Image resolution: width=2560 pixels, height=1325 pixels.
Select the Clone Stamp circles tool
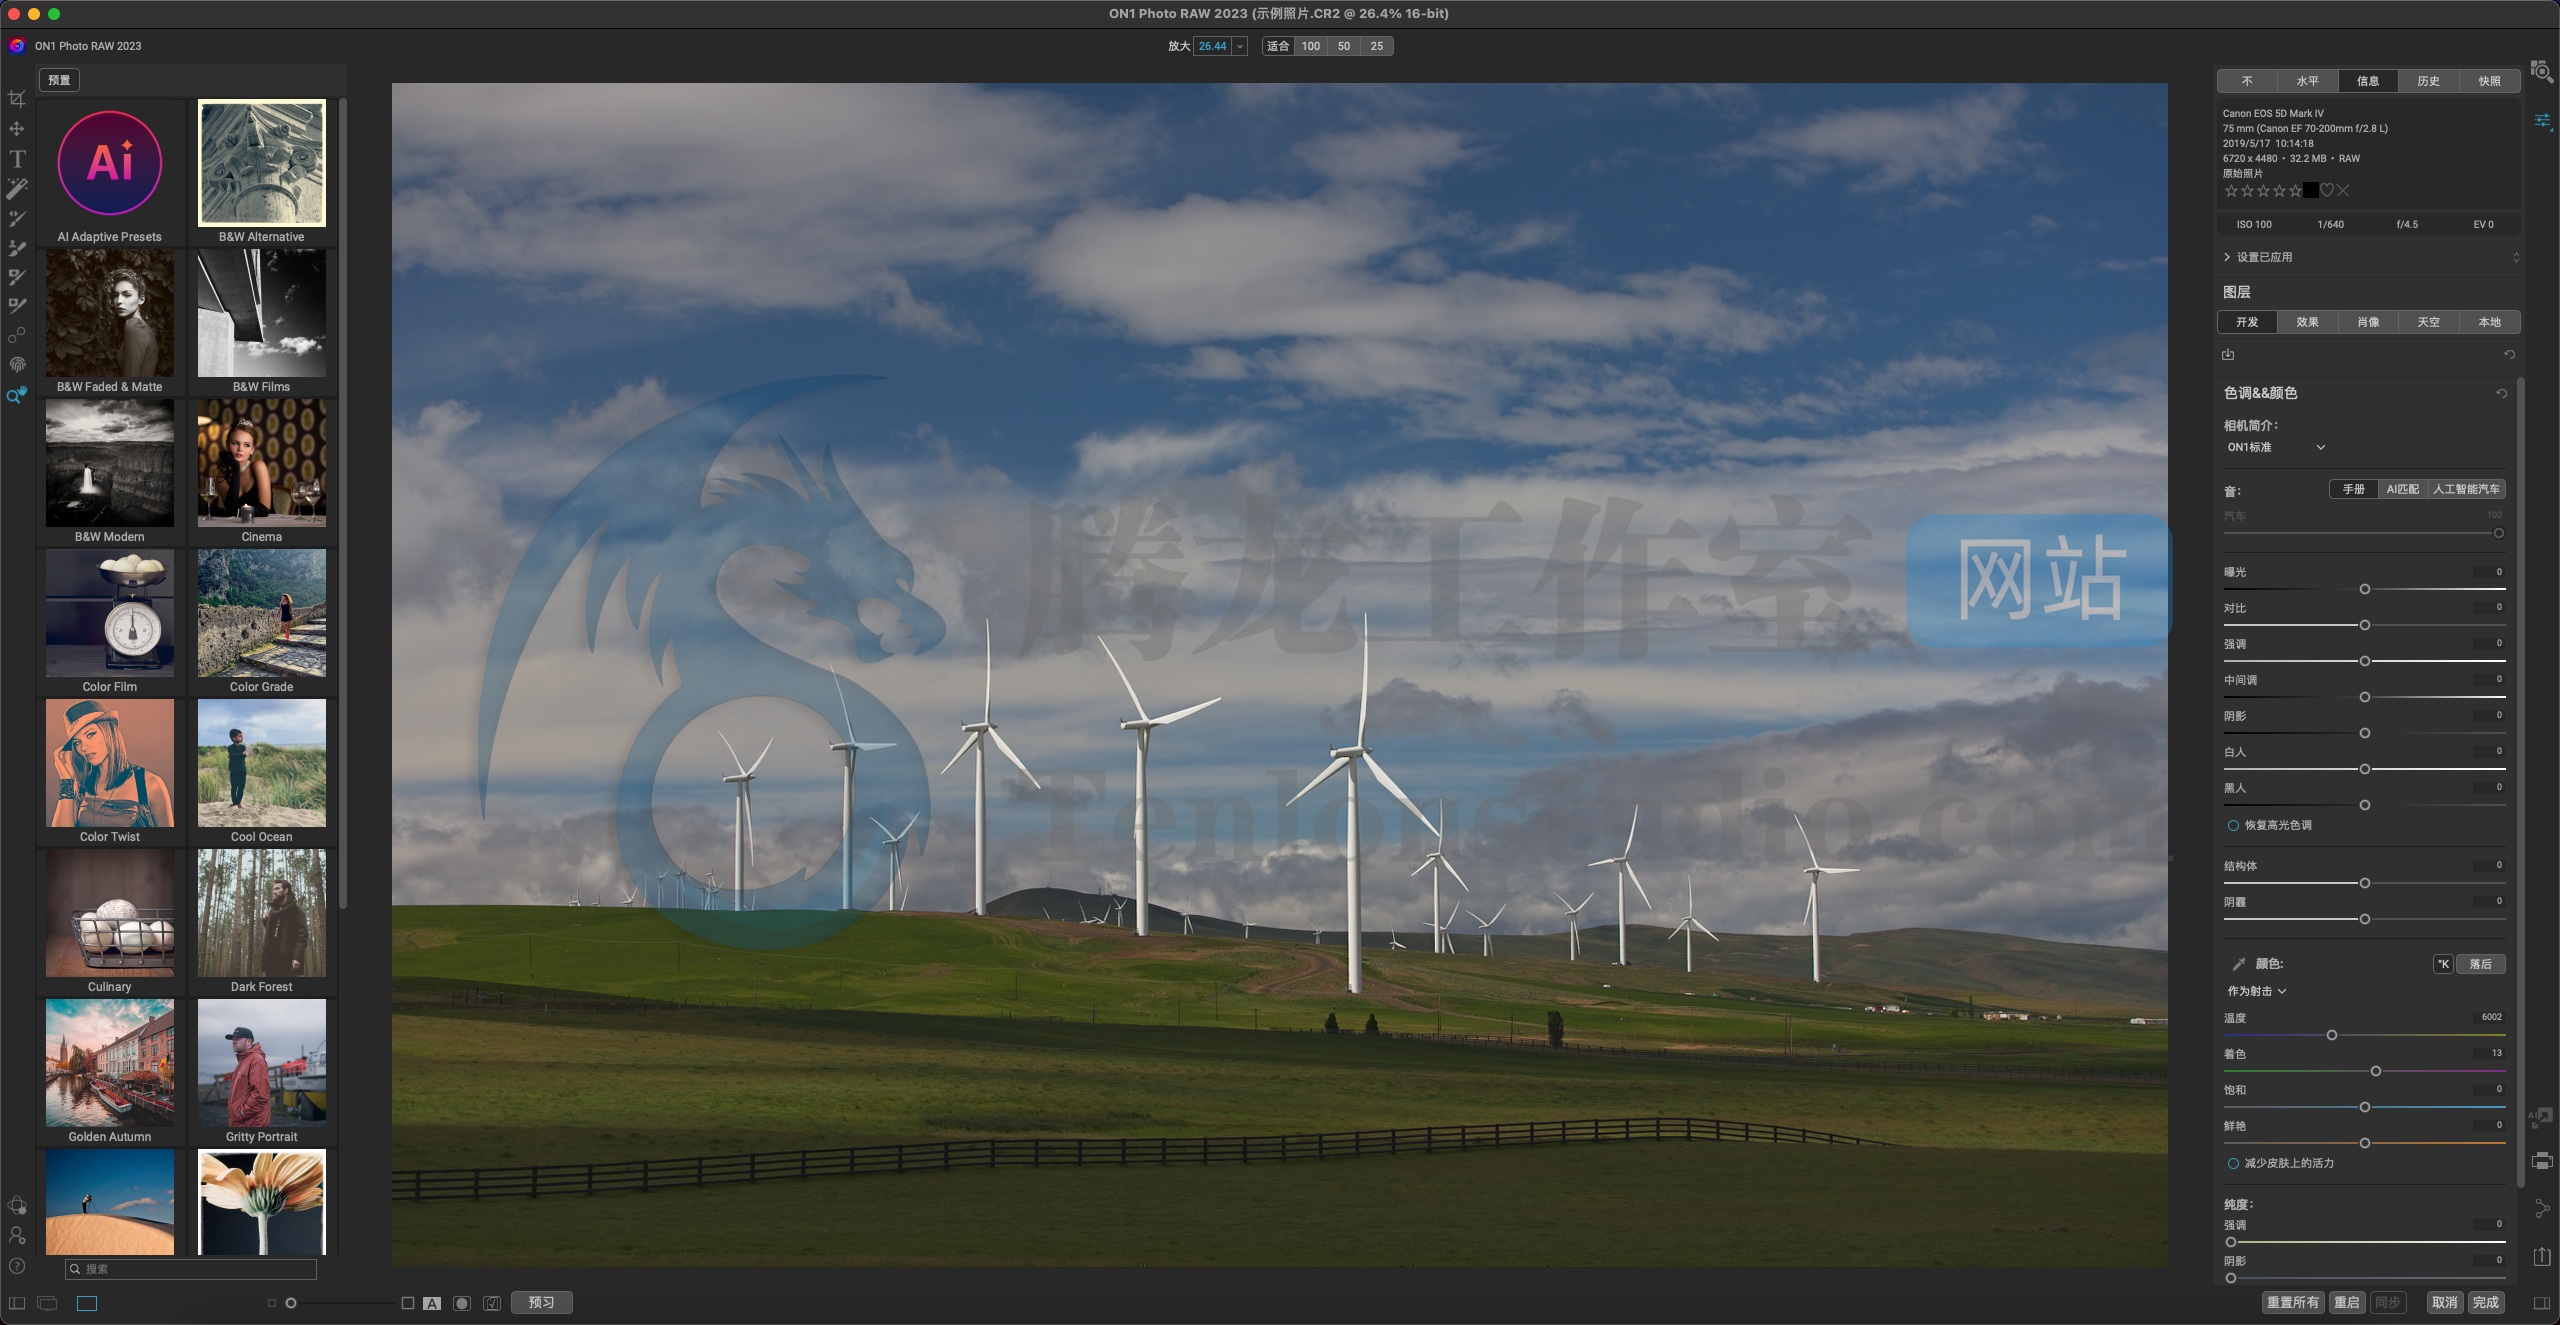tap(17, 336)
